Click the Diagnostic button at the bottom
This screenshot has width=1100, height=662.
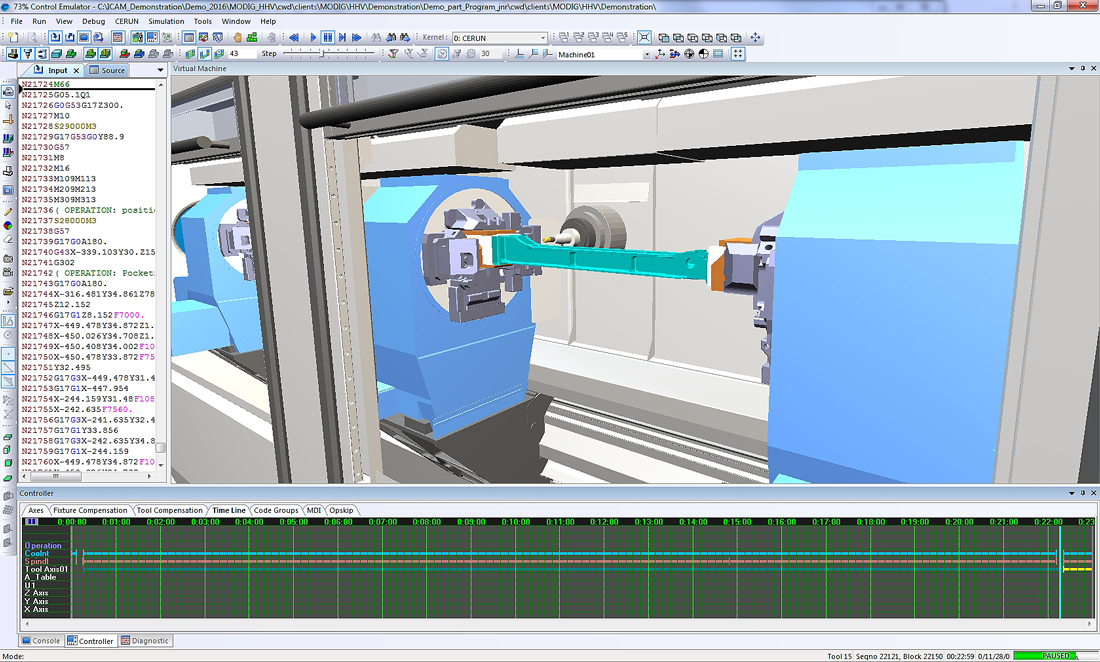[145, 641]
